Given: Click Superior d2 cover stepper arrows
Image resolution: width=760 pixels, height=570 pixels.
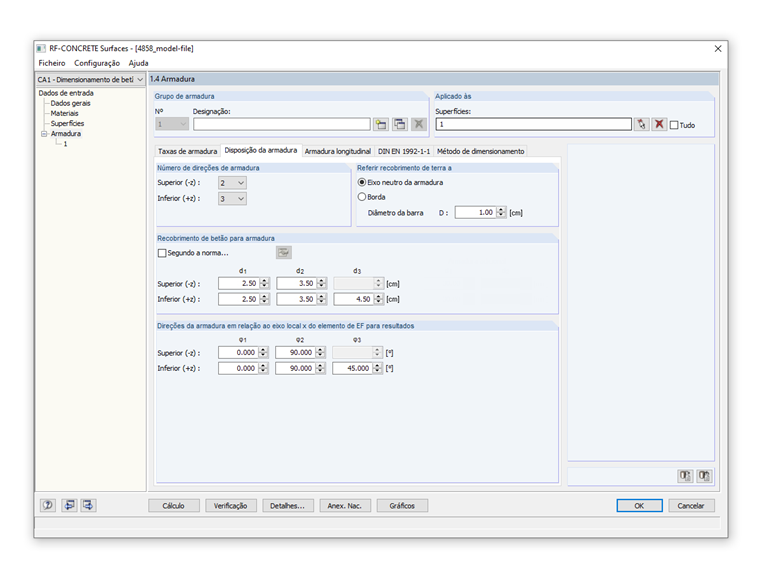Looking at the screenshot, I should point(321,284).
